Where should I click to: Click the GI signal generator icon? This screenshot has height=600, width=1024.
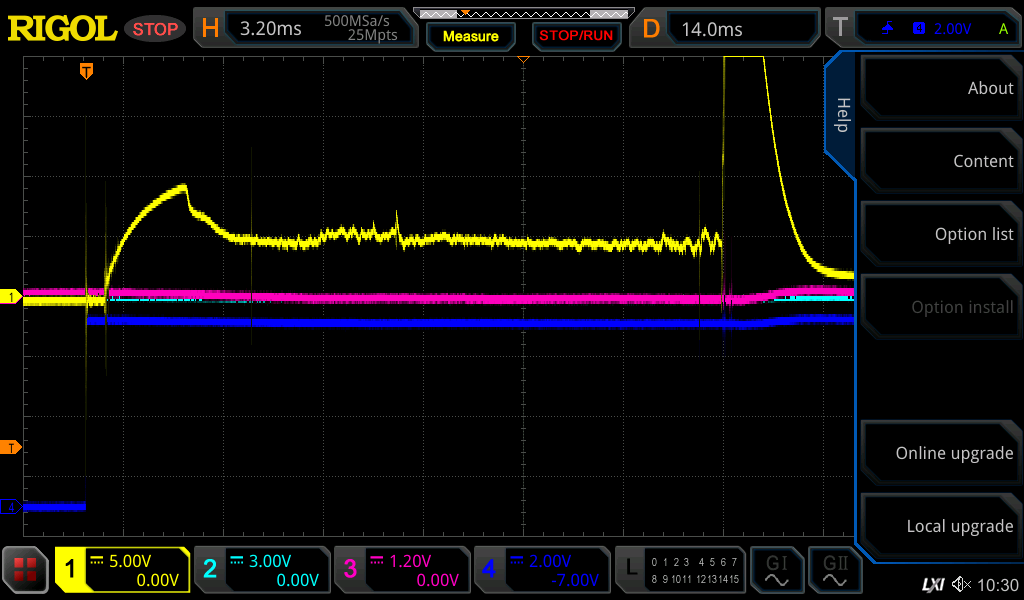coord(776,570)
